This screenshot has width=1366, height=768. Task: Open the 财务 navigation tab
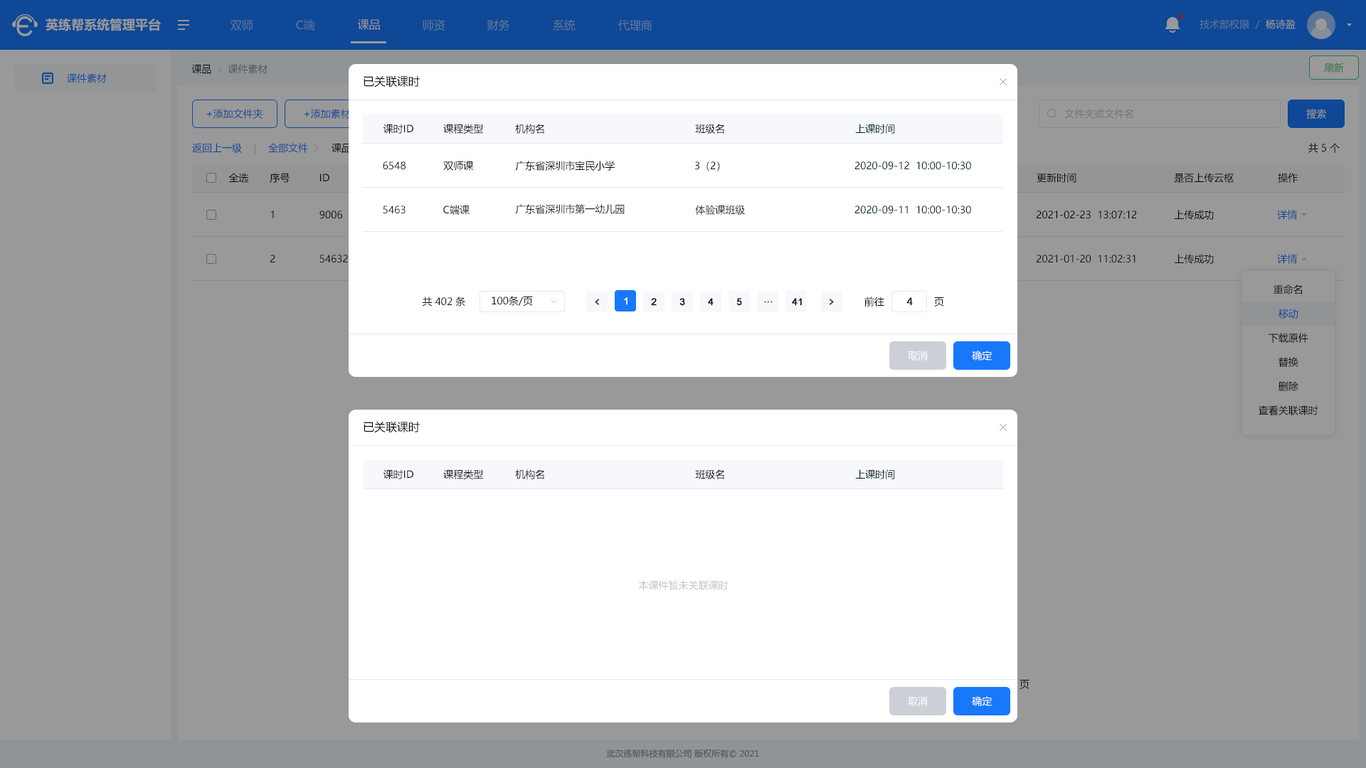[498, 25]
